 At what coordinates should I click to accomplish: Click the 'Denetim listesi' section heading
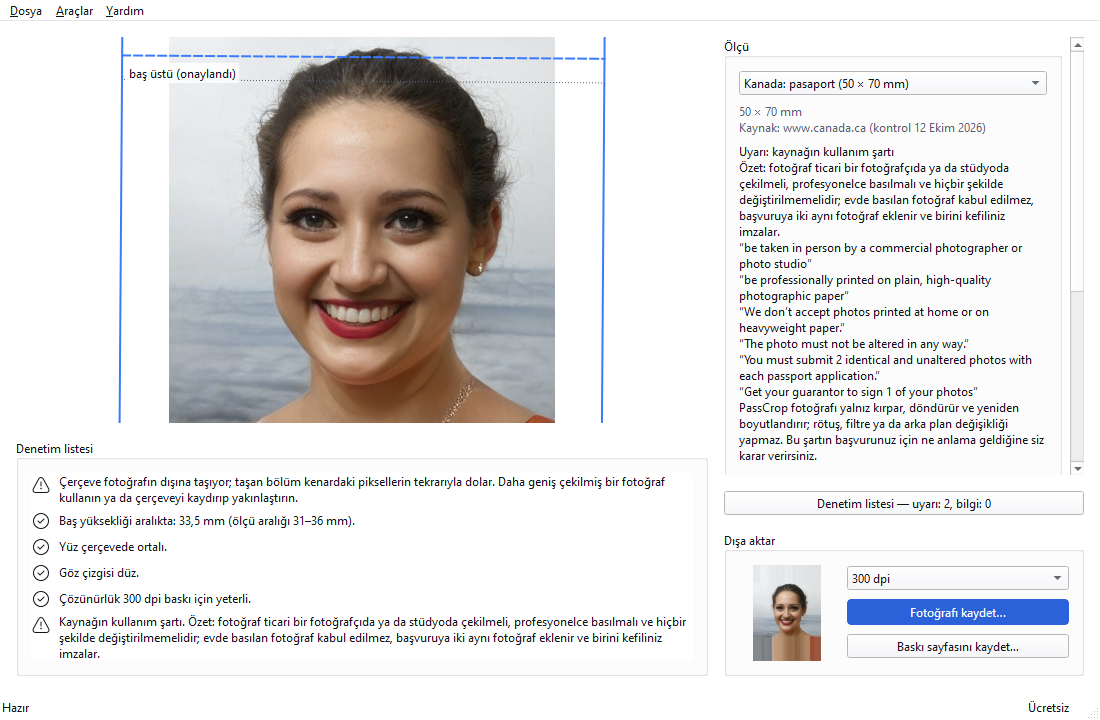click(55, 449)
